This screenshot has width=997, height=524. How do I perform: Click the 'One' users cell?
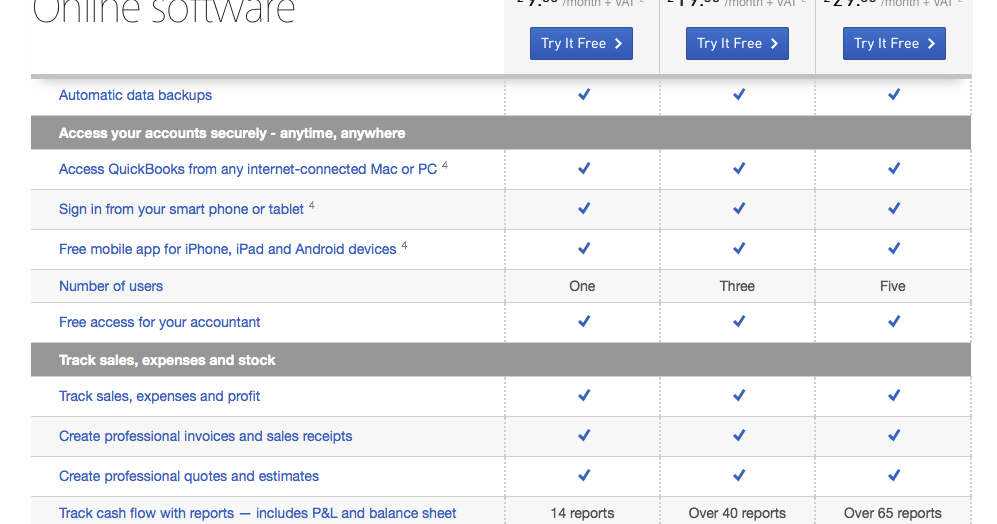[582, 286]
